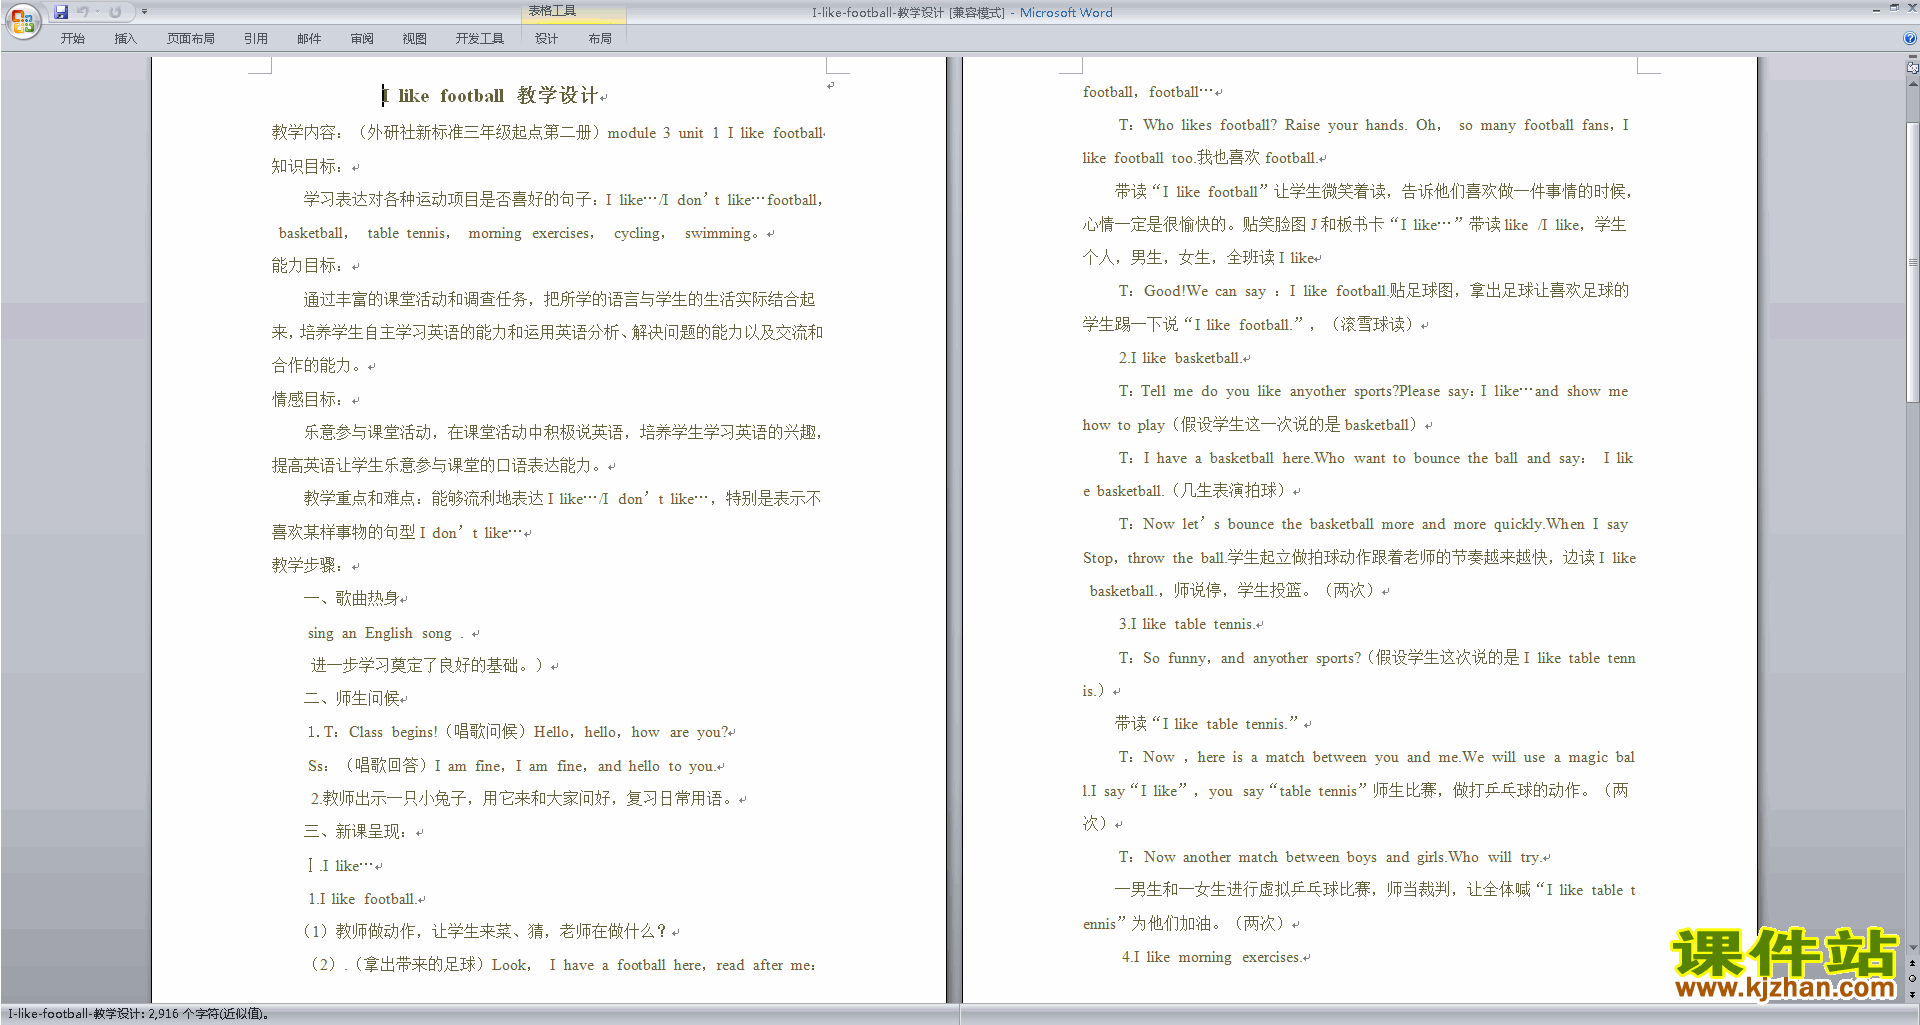
Task: Click the Select Browse Object round button
Action: coord(1912,978)
